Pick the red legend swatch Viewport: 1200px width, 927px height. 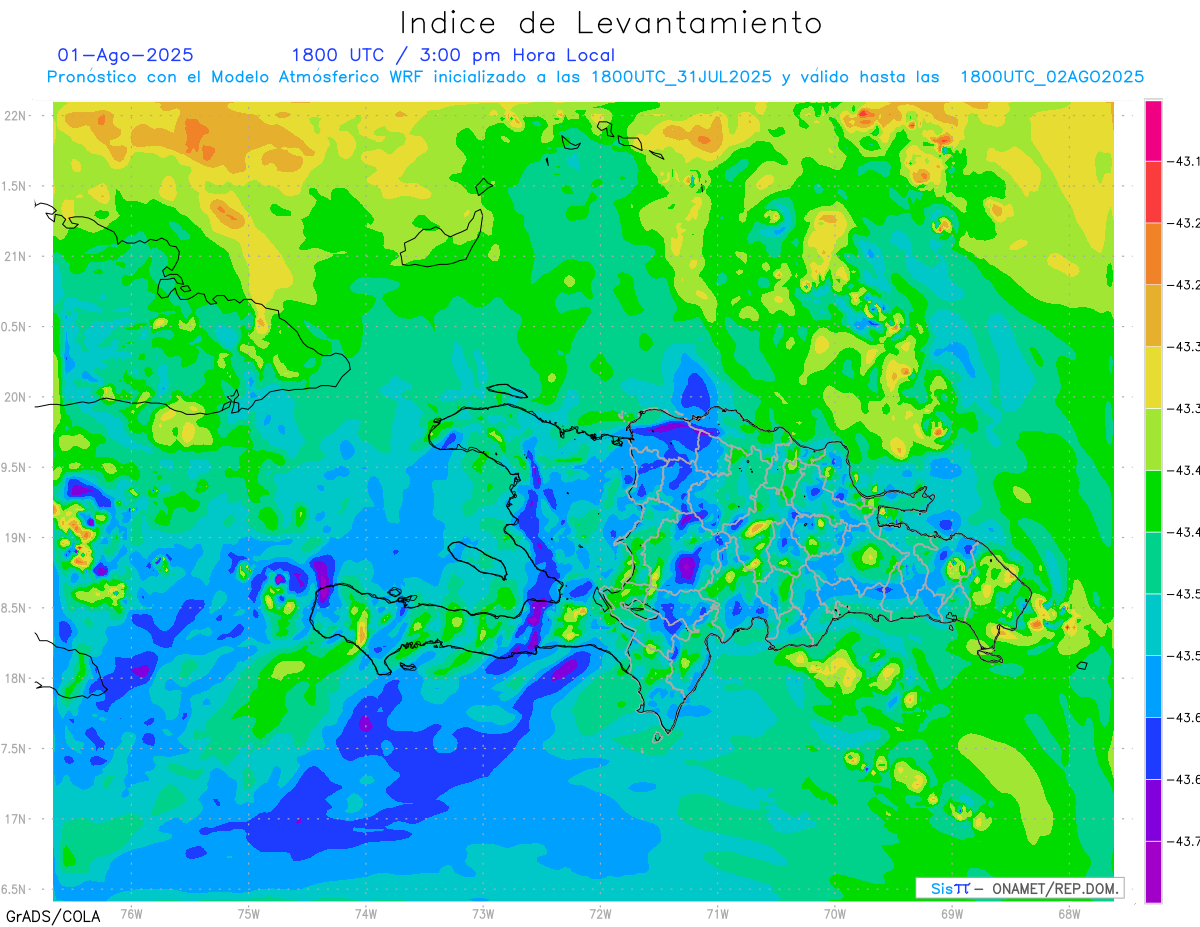(1153, 191)
